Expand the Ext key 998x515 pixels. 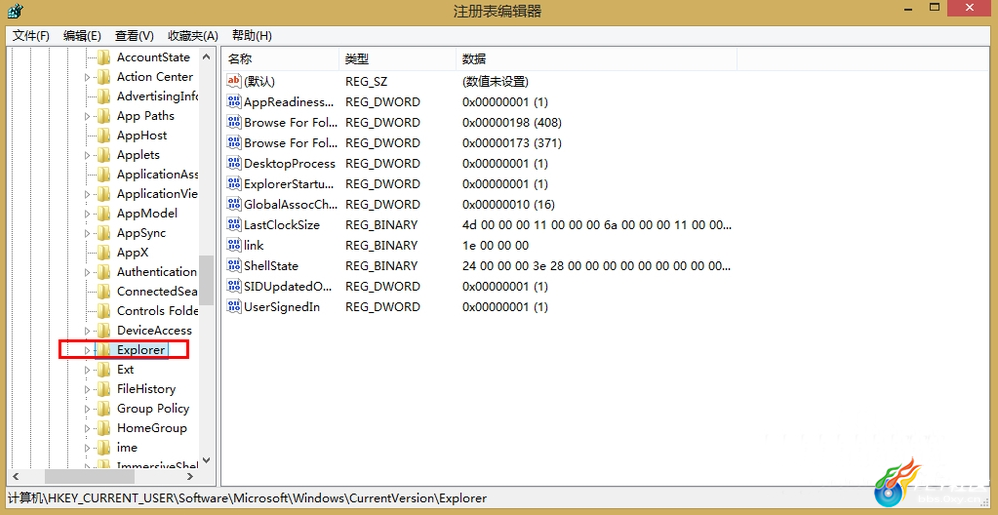coord(88,370)
